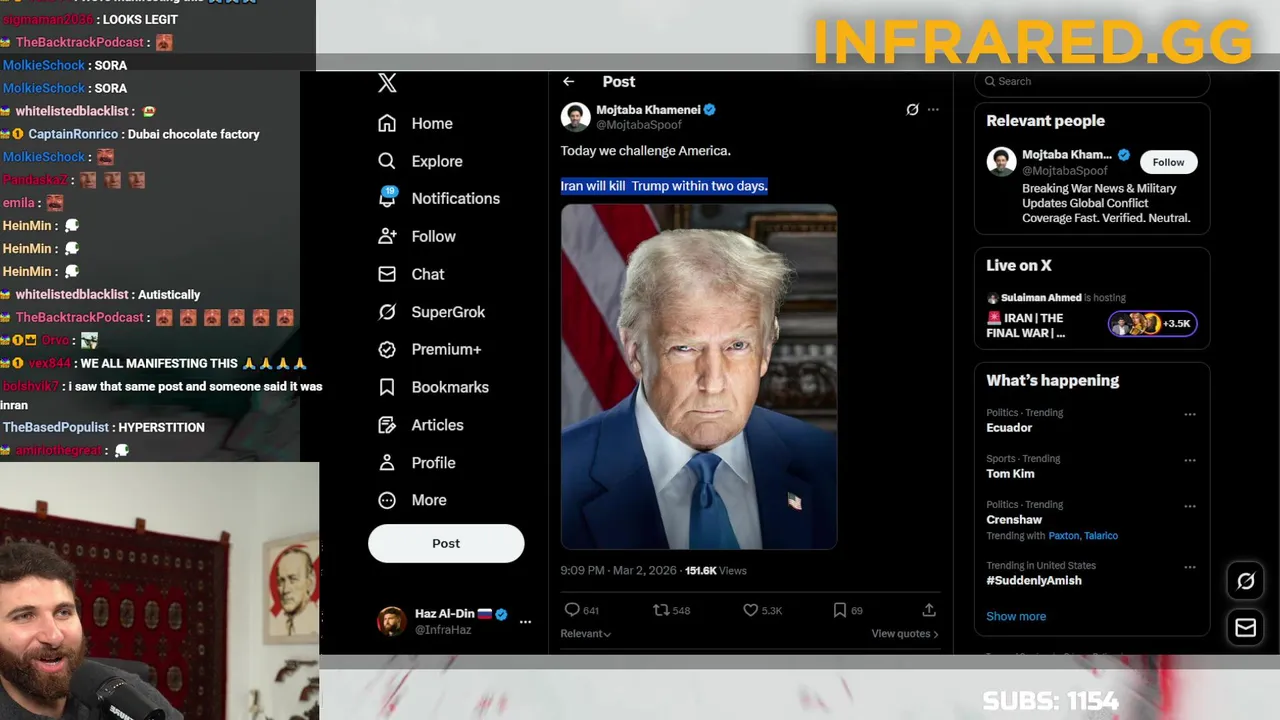This screenshot has height=720, width=1280.
Task: Open account menu dots beside Haz Al-Din
Action: pos(525,621)
